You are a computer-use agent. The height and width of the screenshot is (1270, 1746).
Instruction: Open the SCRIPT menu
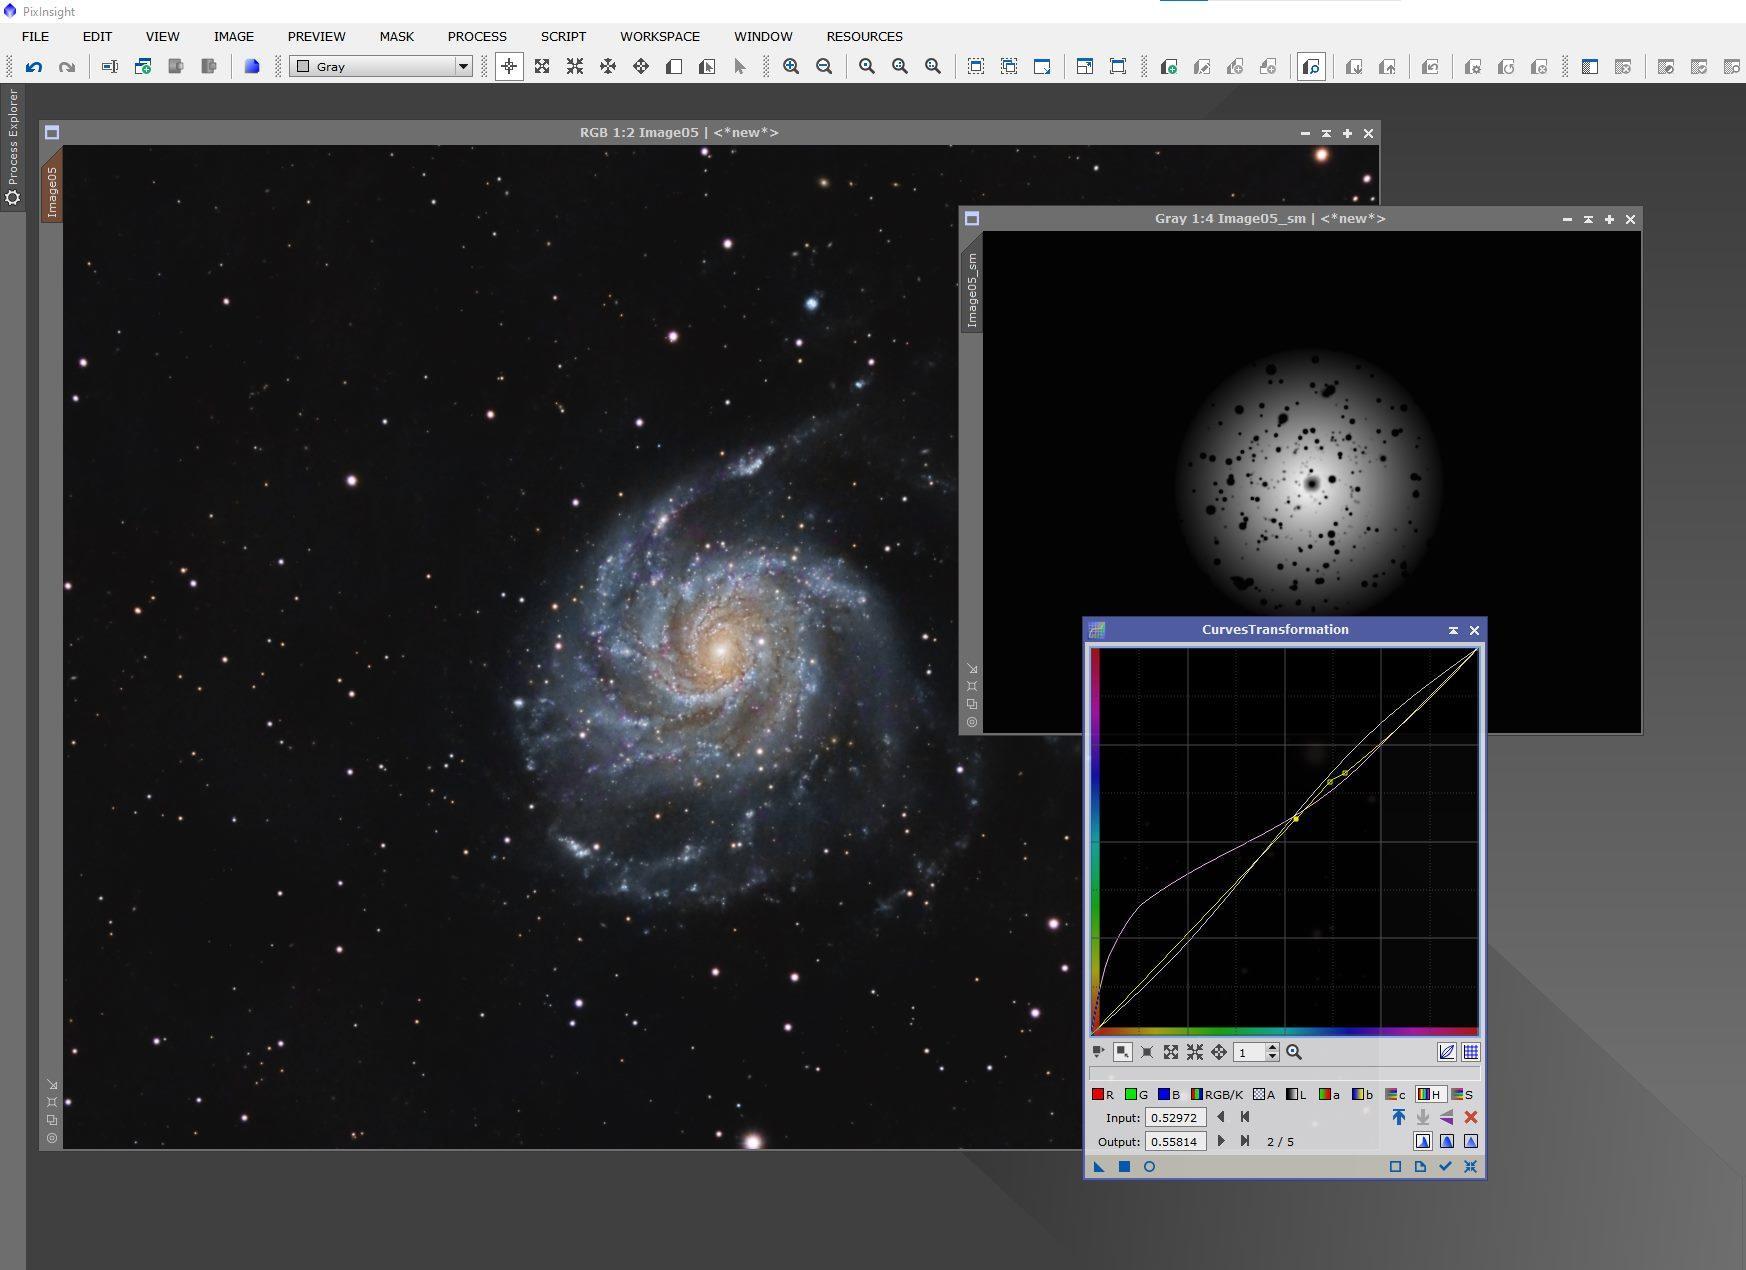[x=563, y=36]
